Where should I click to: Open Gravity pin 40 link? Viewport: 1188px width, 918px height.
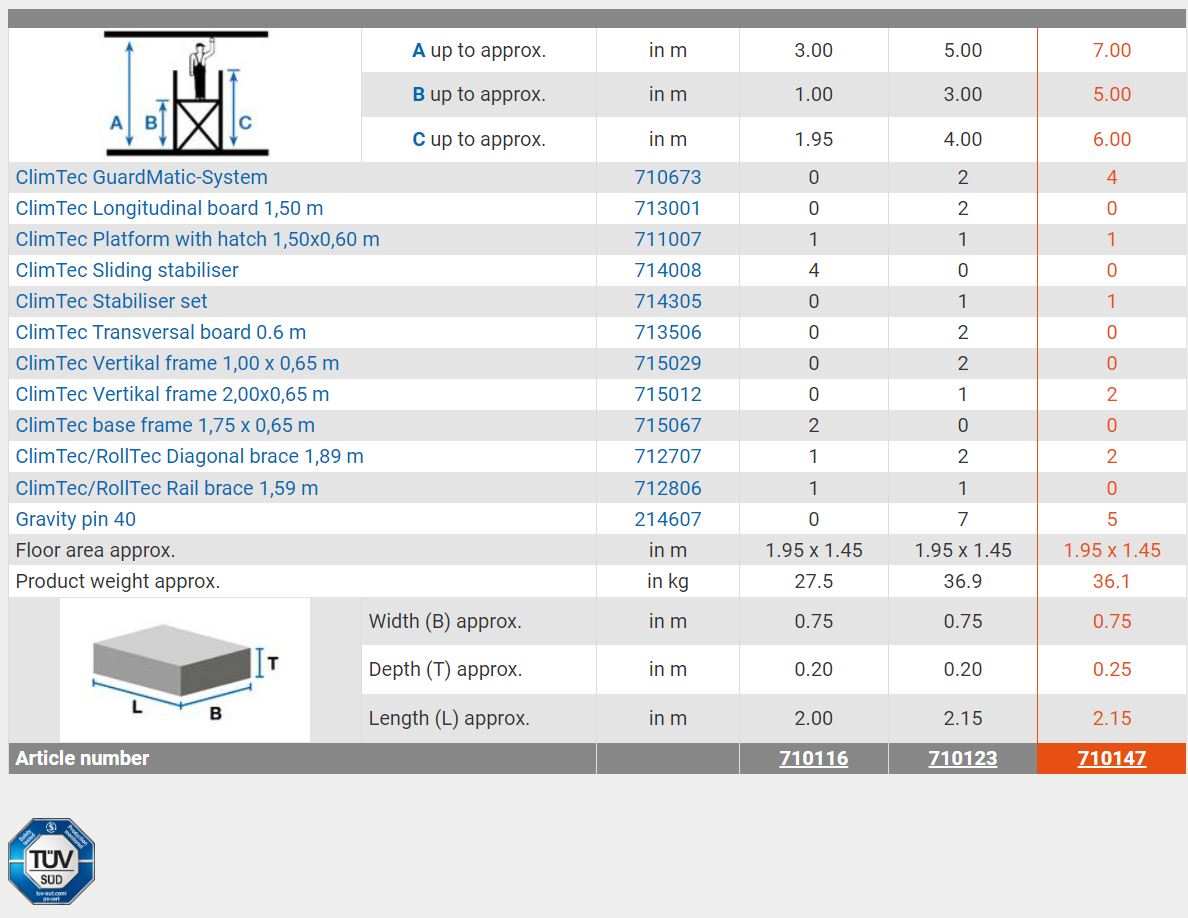coord(76,520)
